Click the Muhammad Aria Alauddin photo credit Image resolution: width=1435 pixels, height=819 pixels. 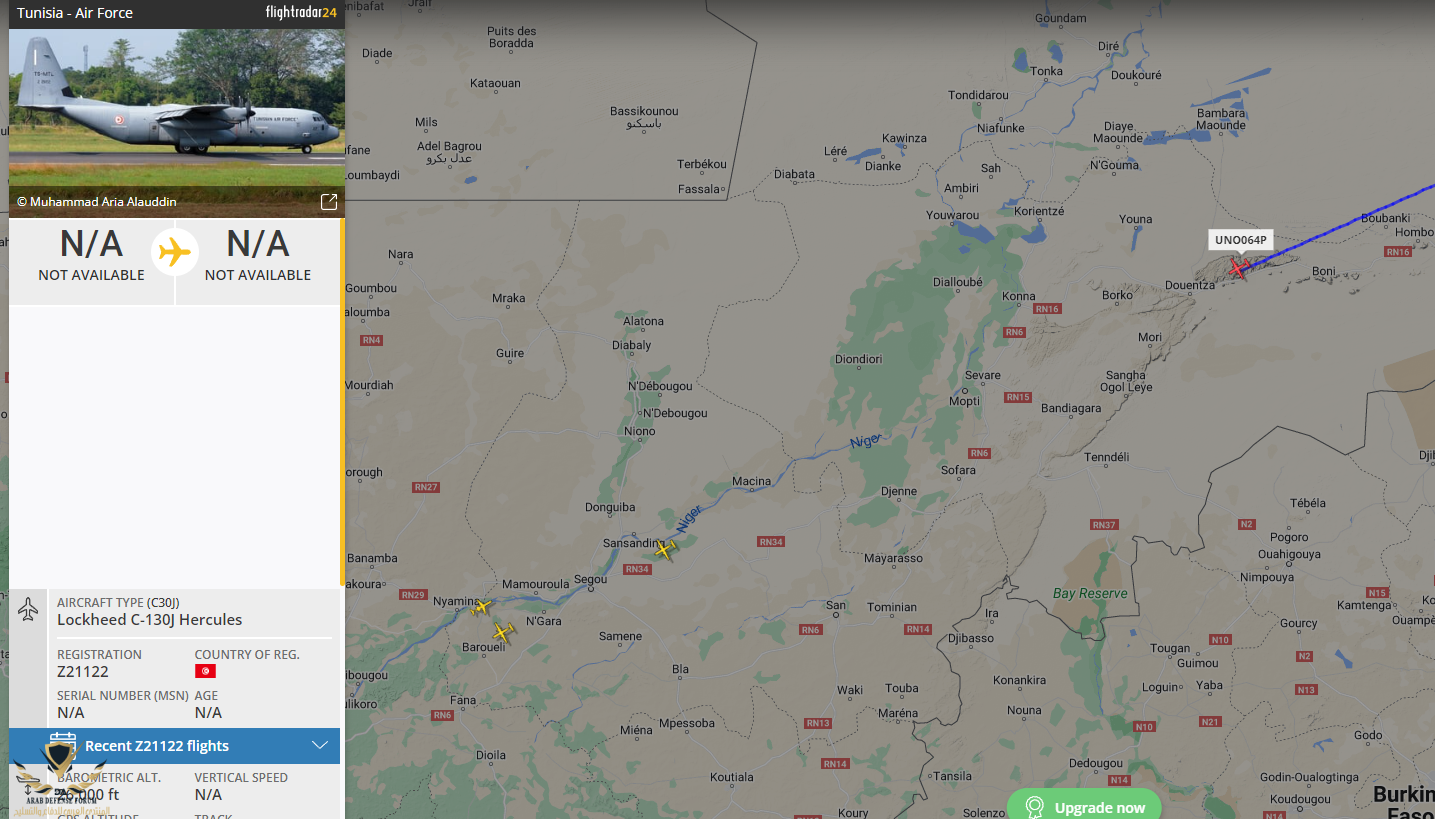click(97, 202)
